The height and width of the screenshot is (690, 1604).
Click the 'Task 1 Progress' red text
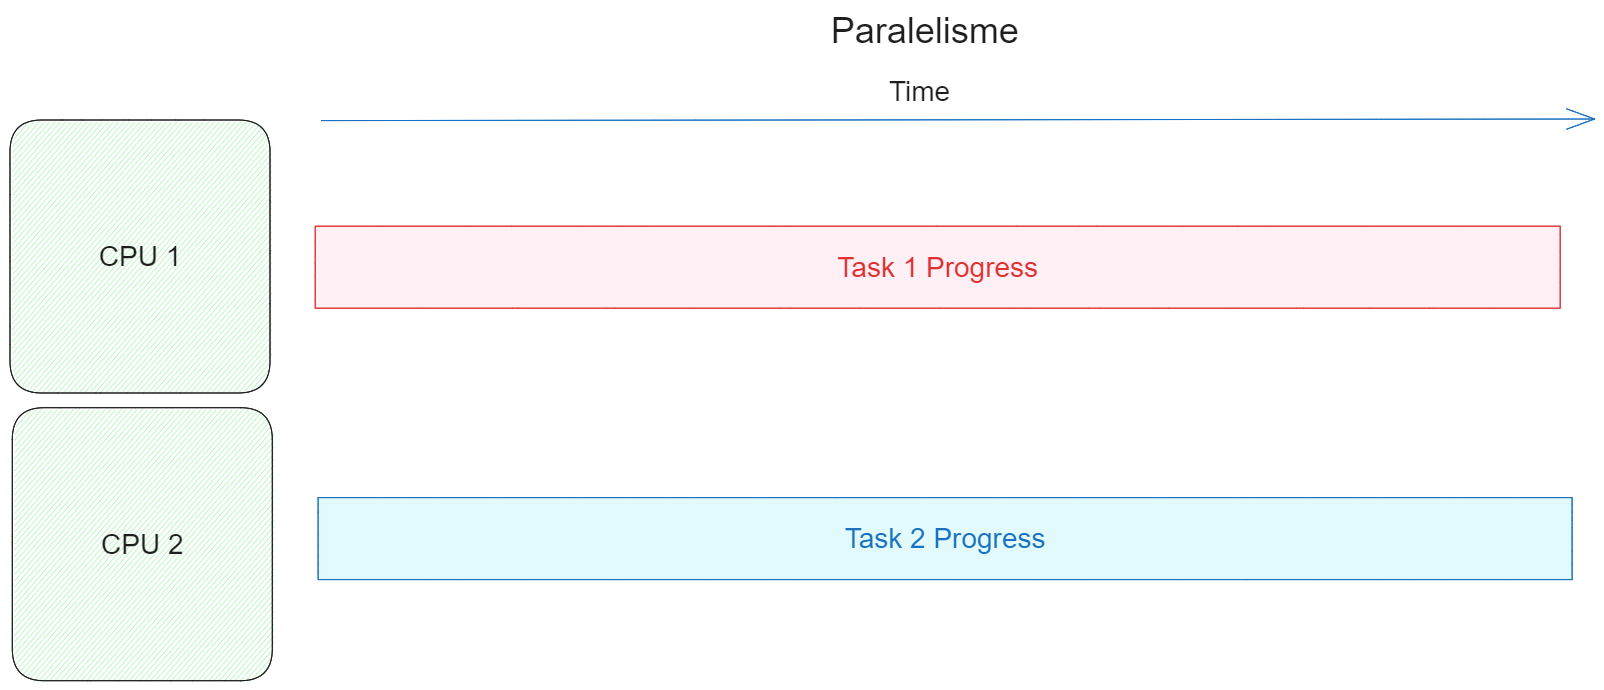937,268
